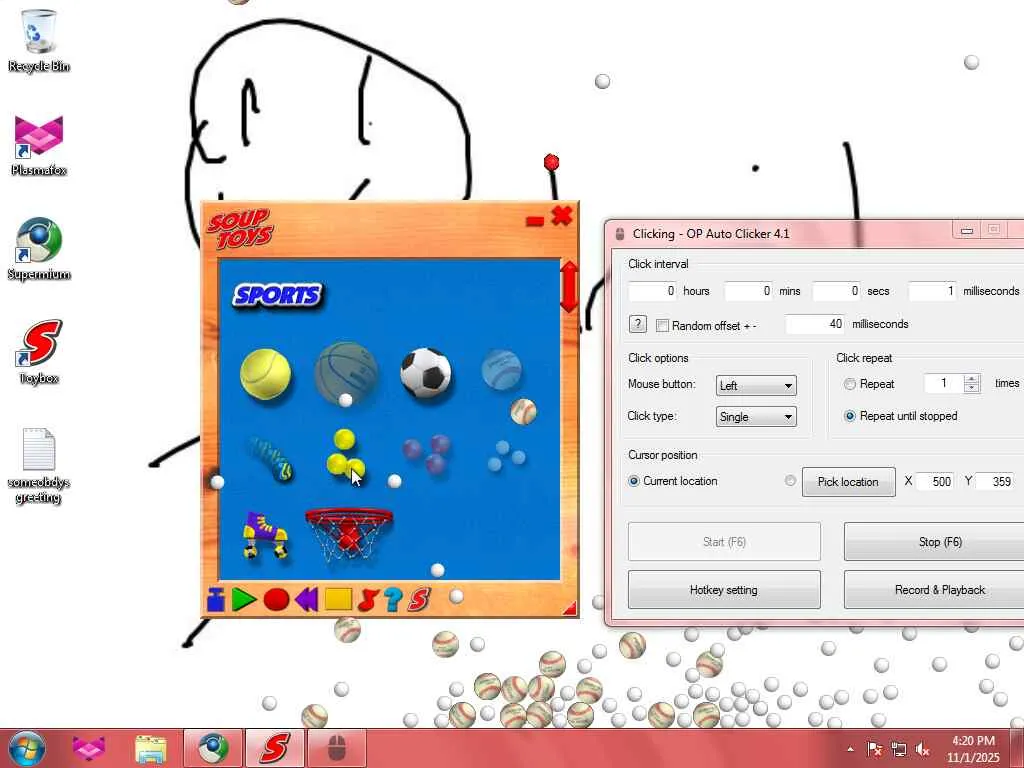Click the X coordinate field
The image size is (1024, 768).
(x=935, y=481)
